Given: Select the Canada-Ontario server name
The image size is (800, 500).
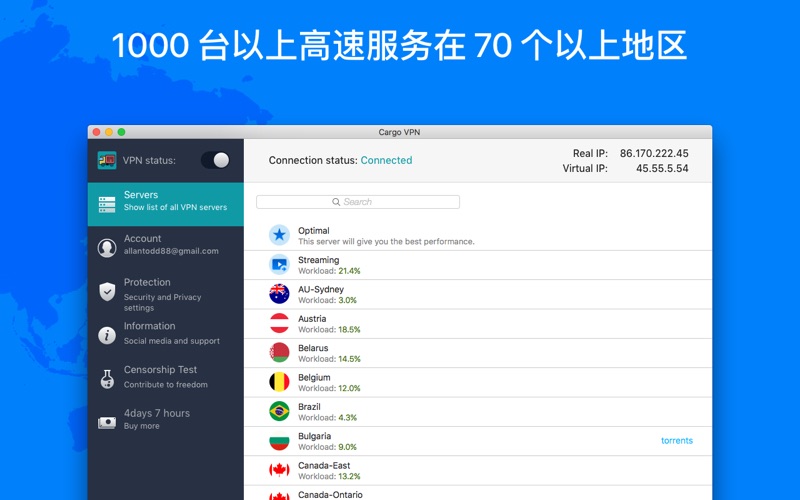Looking at the screenshot, I should point(330,494).
